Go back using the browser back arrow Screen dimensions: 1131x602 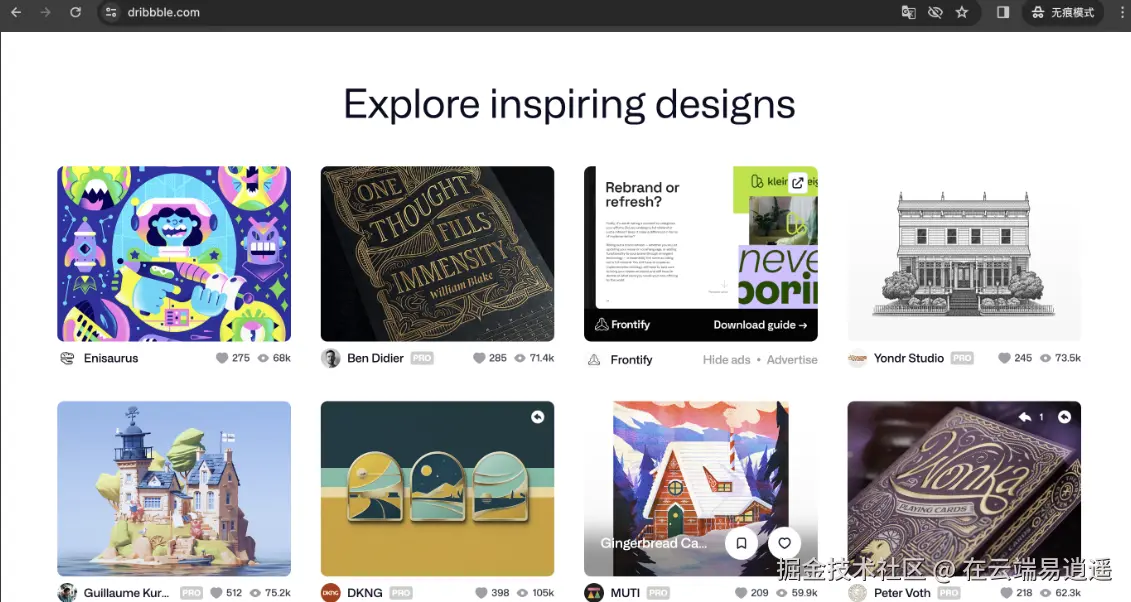point(16,12)
